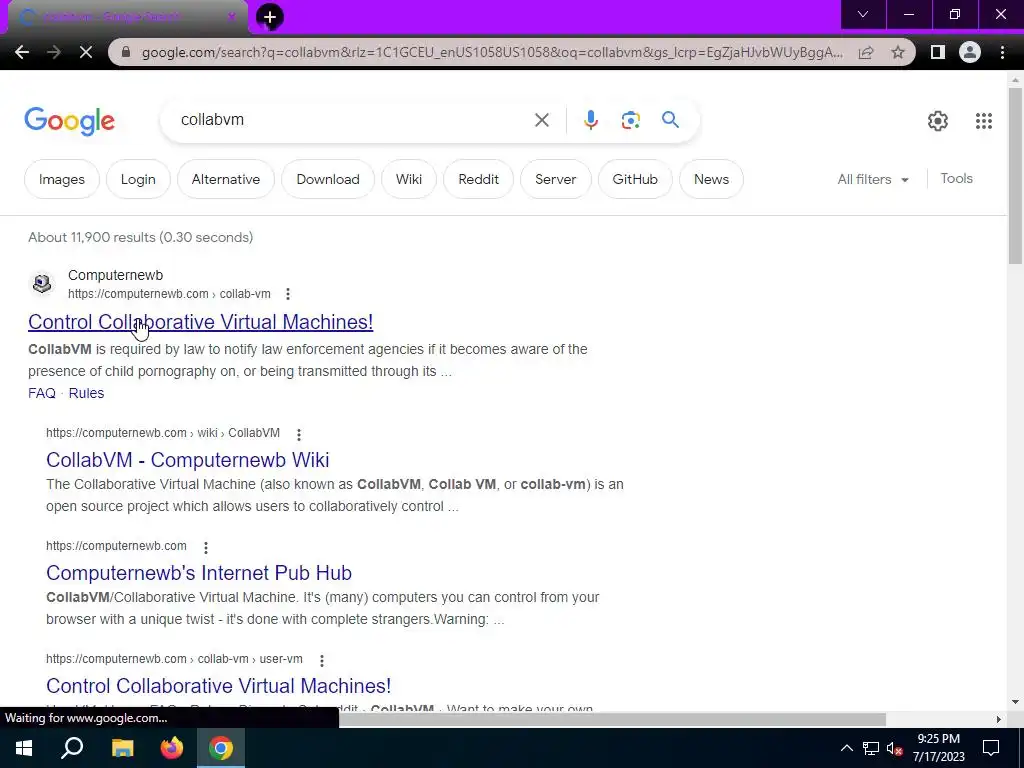Viewport: 1024px width, 768px height.
Task: Launch Firefox from taskbar
Action: click(x=172, y=748)
